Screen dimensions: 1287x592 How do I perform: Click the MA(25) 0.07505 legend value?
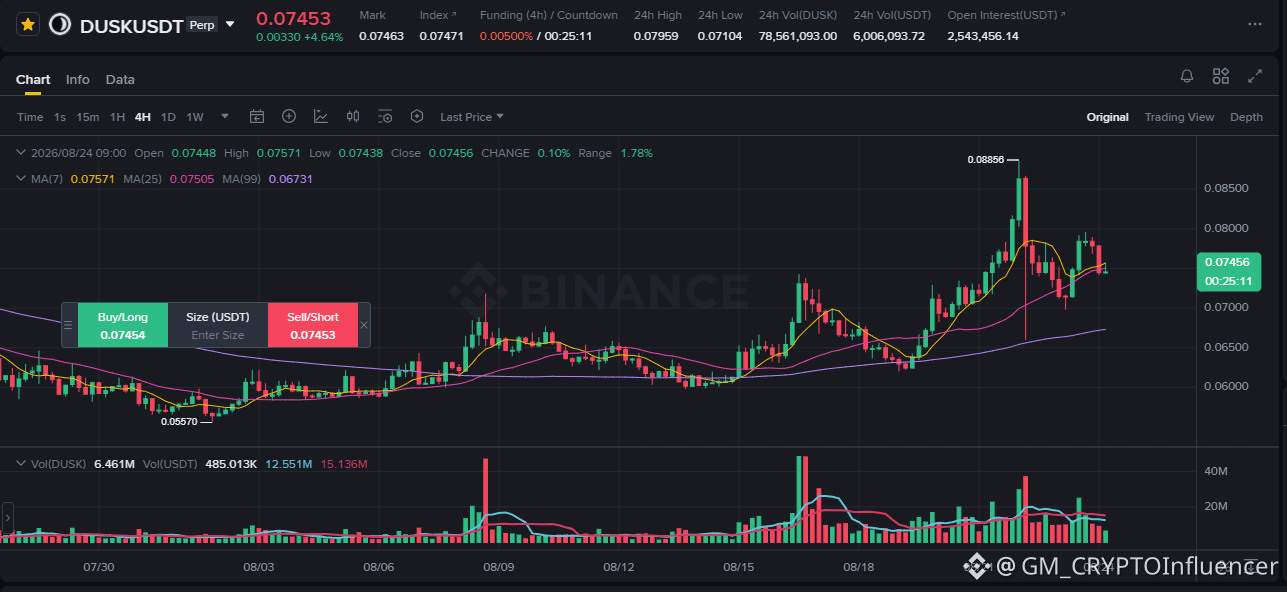point(168,179)
